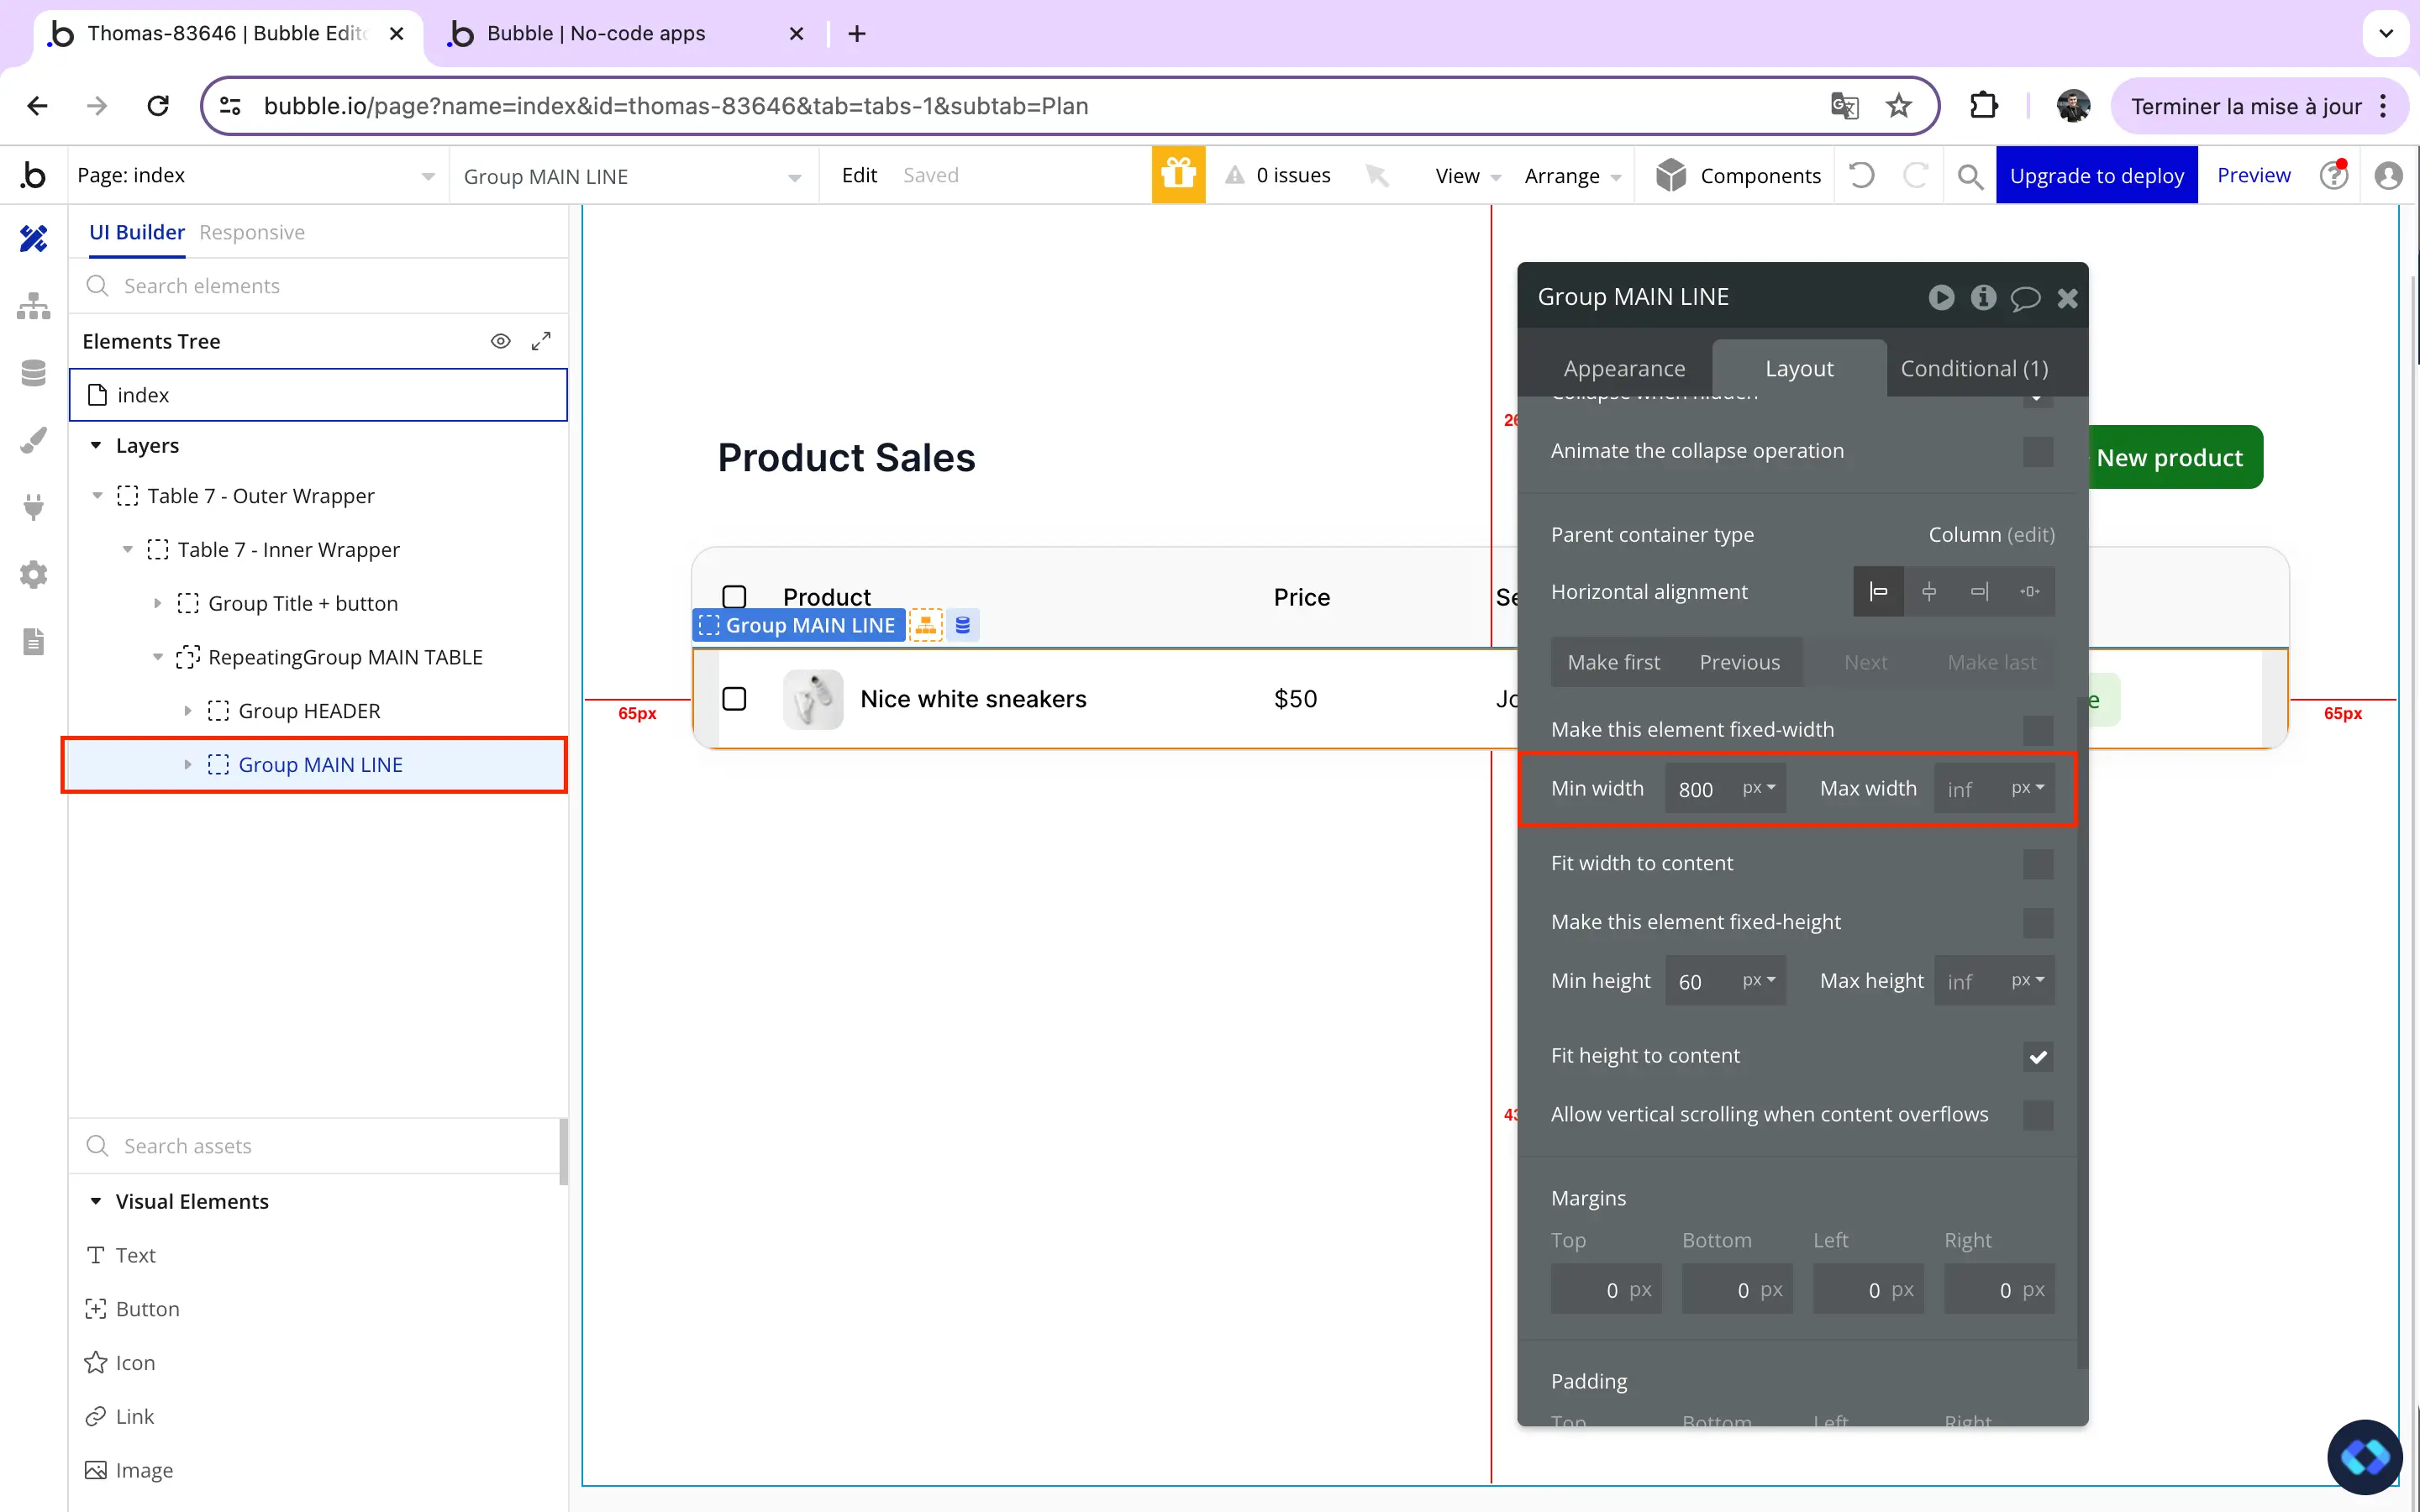Expand the Elements Tree with arrows icon
The width and height of the screenshot is (2420, 1512).
click(541, 341)
